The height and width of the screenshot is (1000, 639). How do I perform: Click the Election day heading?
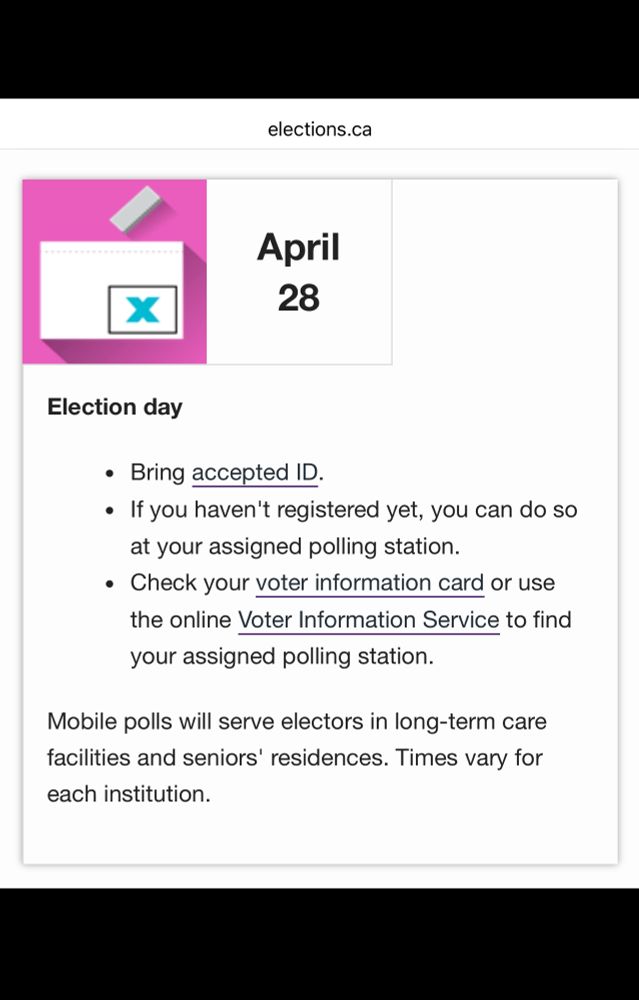115,407
